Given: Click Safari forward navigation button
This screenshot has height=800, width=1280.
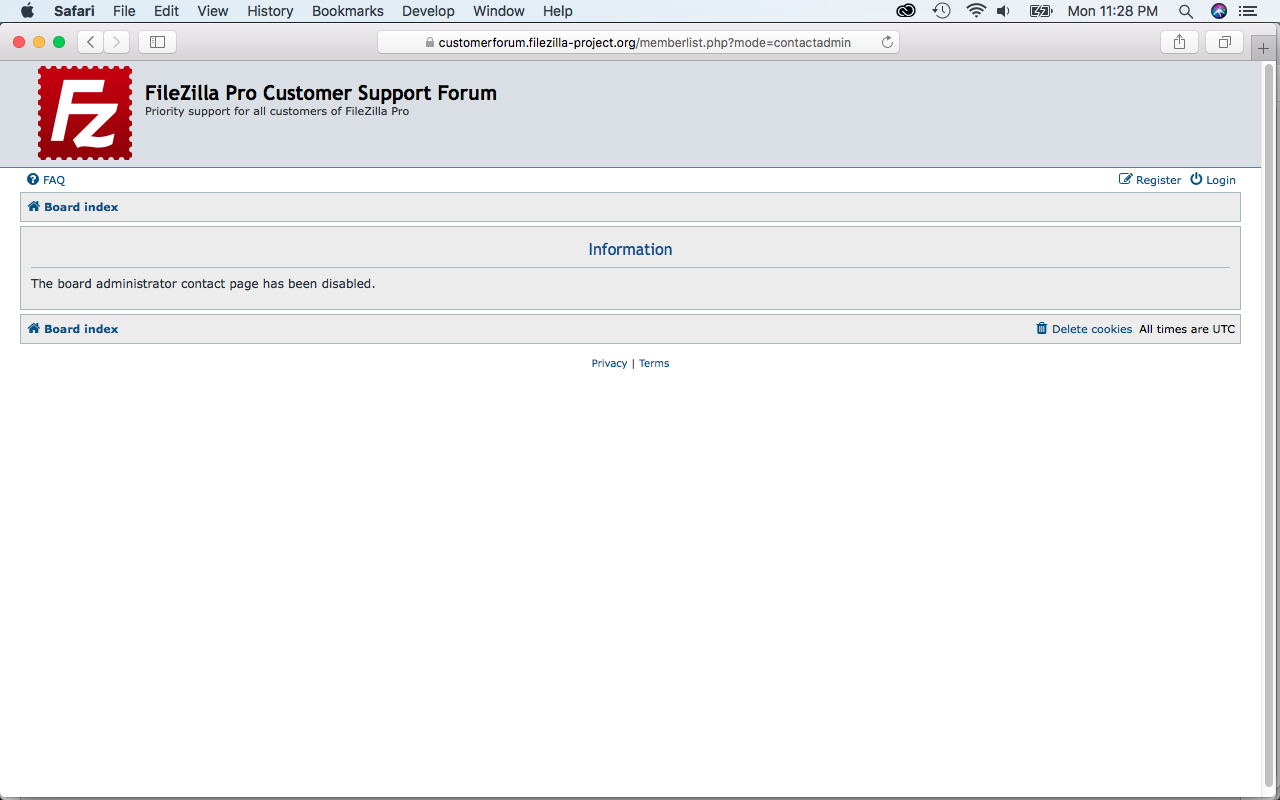Looking at the screenshot, I should pyautogui.click(x=117, y=42).
